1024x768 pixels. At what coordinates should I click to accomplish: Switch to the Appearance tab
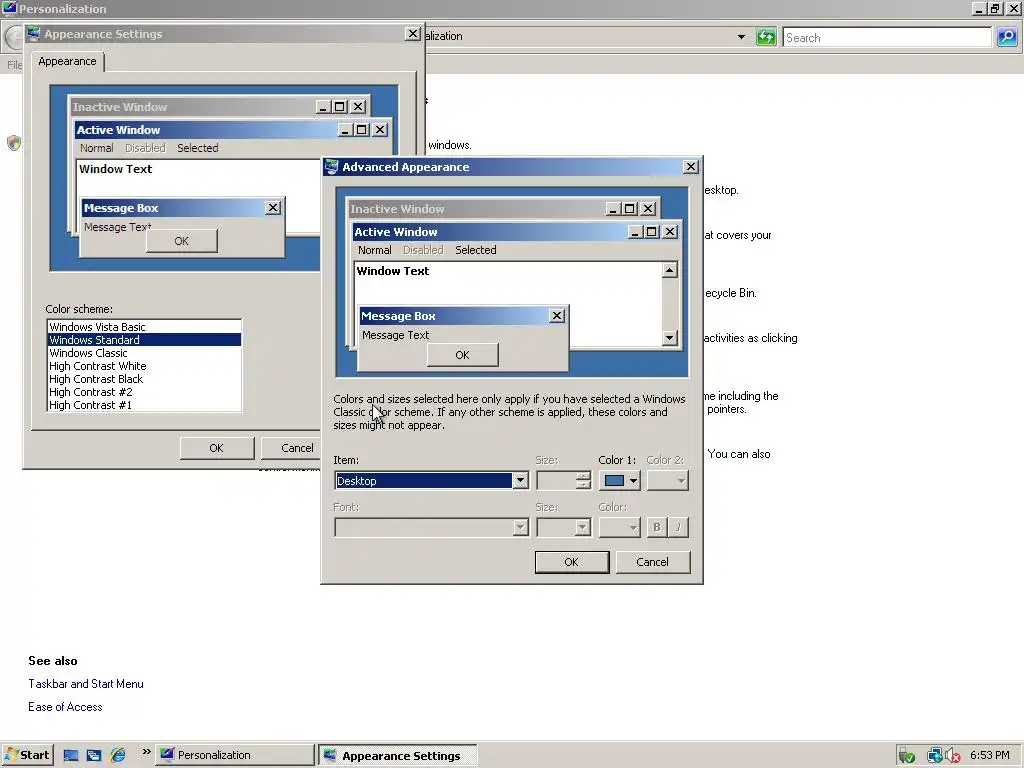coord(67,61)
